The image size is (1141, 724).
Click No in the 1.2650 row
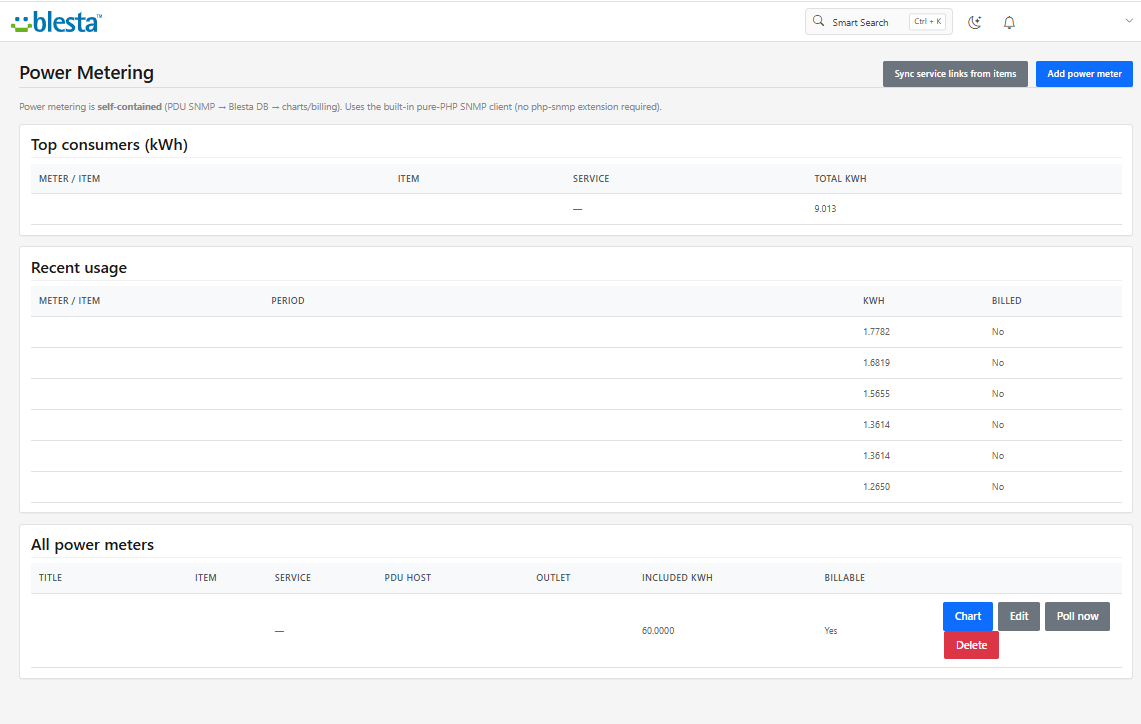click(998, 487)
